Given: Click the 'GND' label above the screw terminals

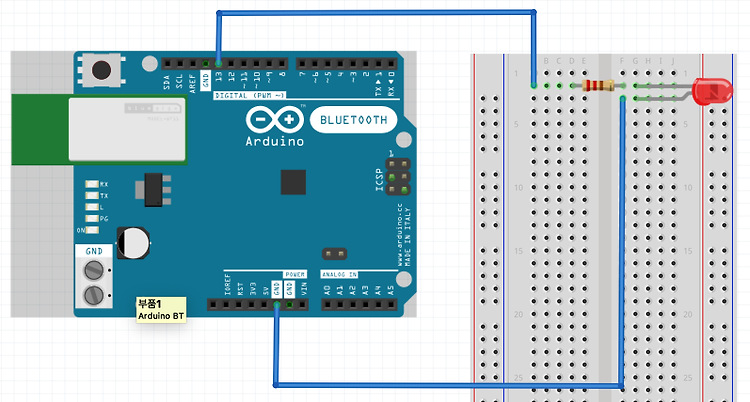Looking at the screenshot, I should point(94,251).
